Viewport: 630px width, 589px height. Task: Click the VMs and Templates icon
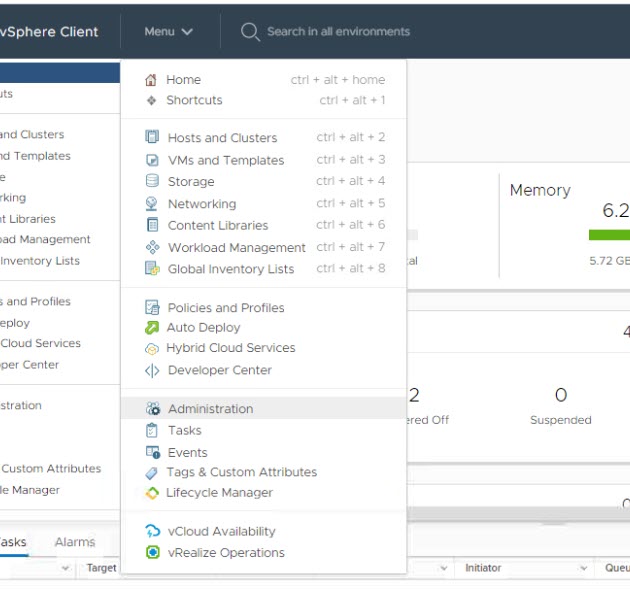[152, 160]
